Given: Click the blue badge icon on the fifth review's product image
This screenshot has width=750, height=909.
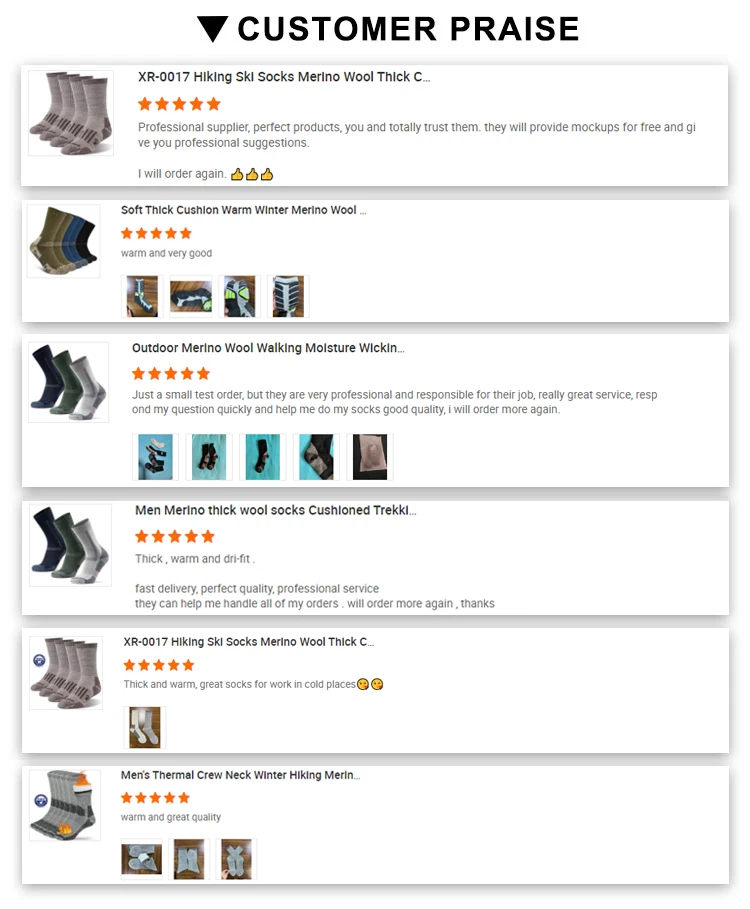Looking at the screenshot, I should (39, 660).
